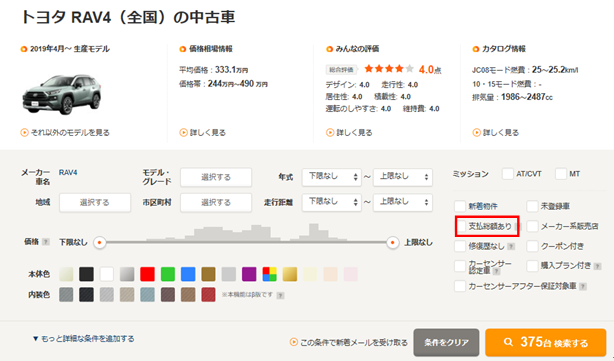Screen dimensions: 614x361
Task: Tick the 支払総額あり checkbox
Action: pyautogui.click(x=461, y=226)
